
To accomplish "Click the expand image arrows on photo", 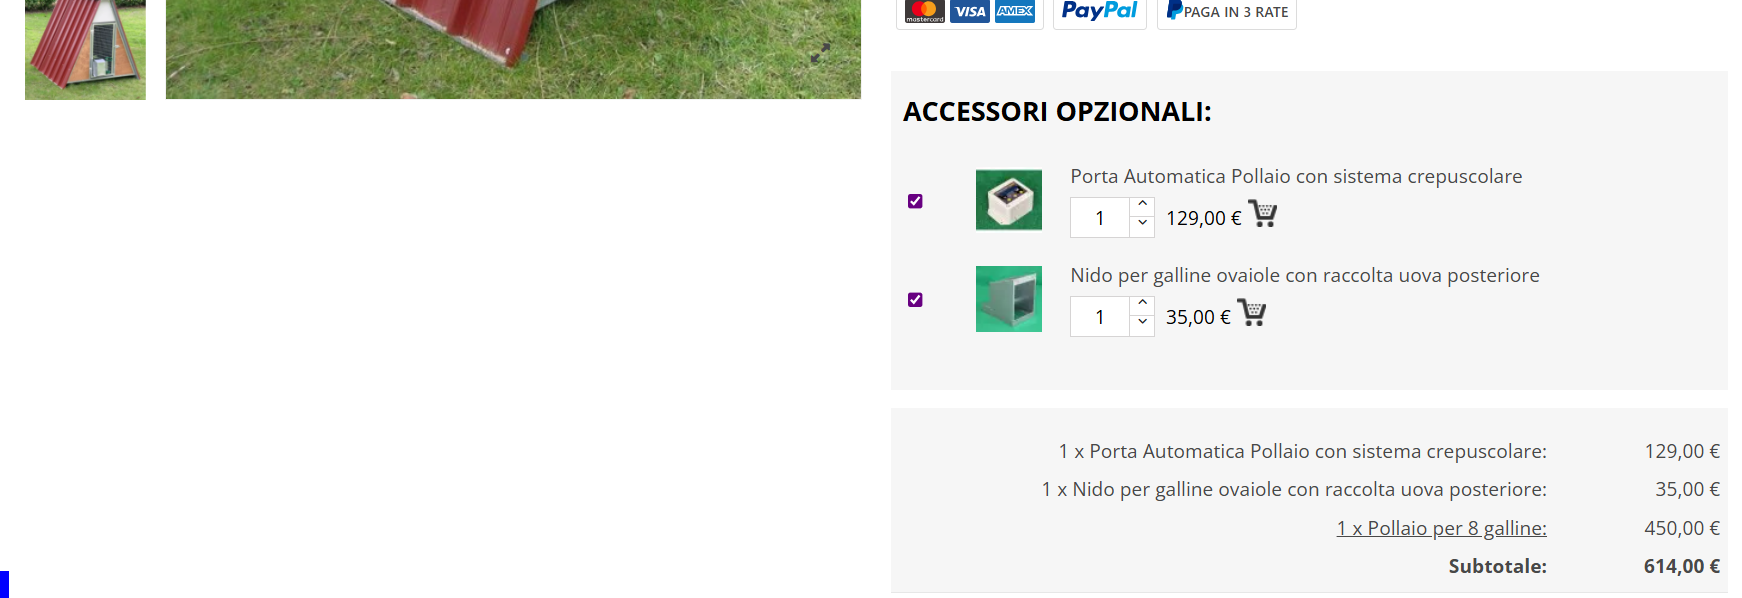I will tap(820, 53).
